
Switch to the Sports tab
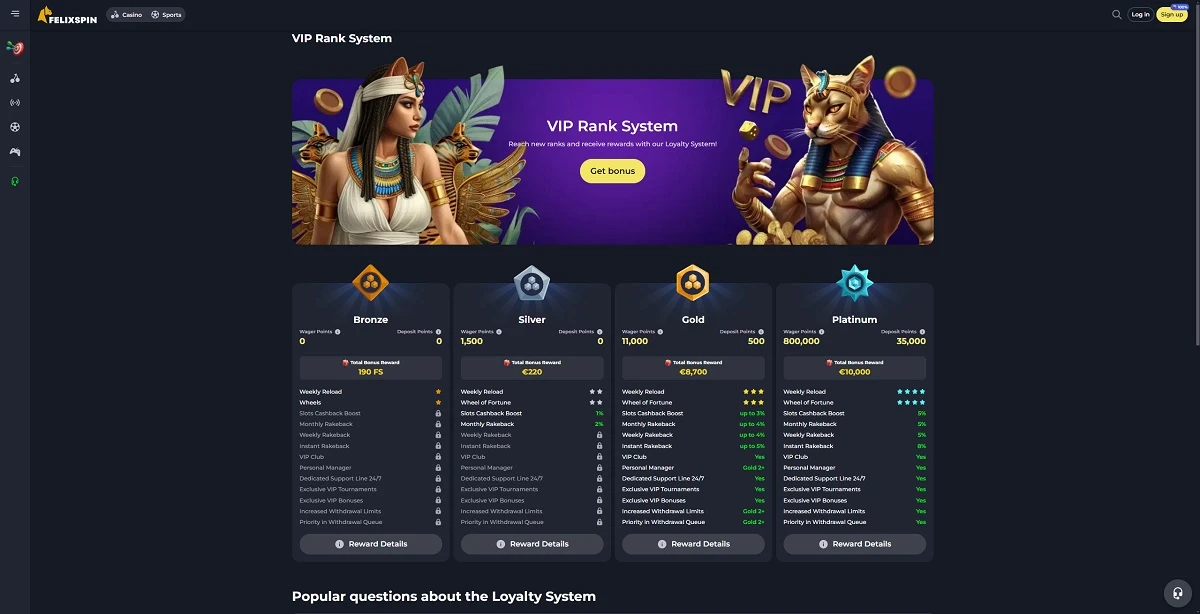click(166, 15)
